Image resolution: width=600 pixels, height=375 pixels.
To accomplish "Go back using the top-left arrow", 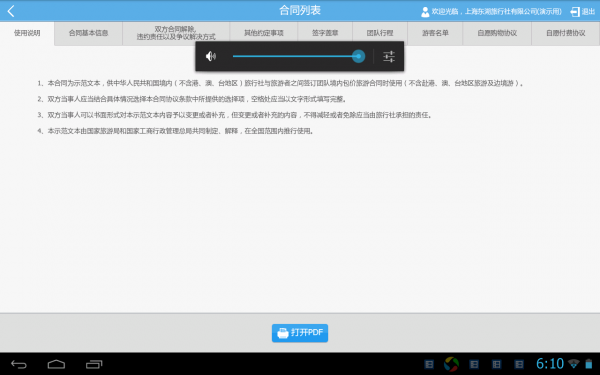I will [11, 11].
